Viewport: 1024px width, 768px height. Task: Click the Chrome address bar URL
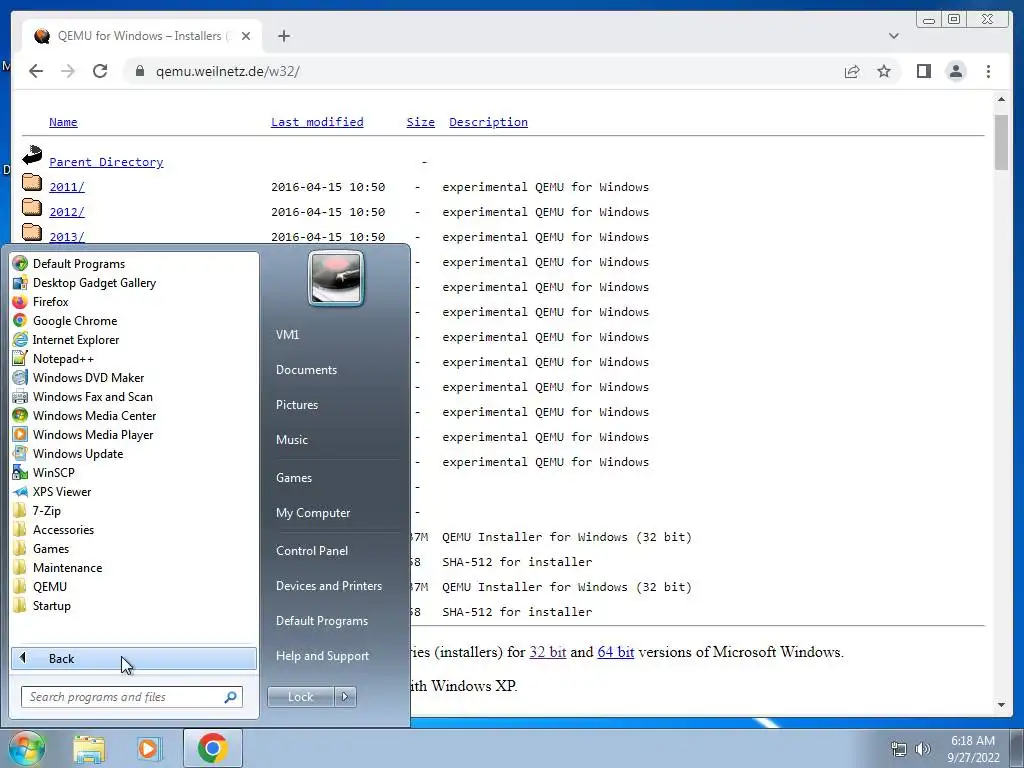pyautogui.click(x=227, y=71)
